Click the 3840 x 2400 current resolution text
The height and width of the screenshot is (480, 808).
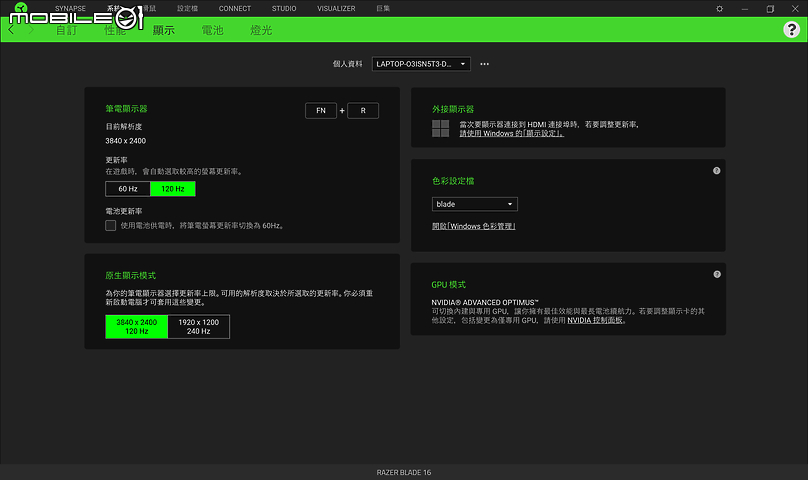click(x=126, y=141)
